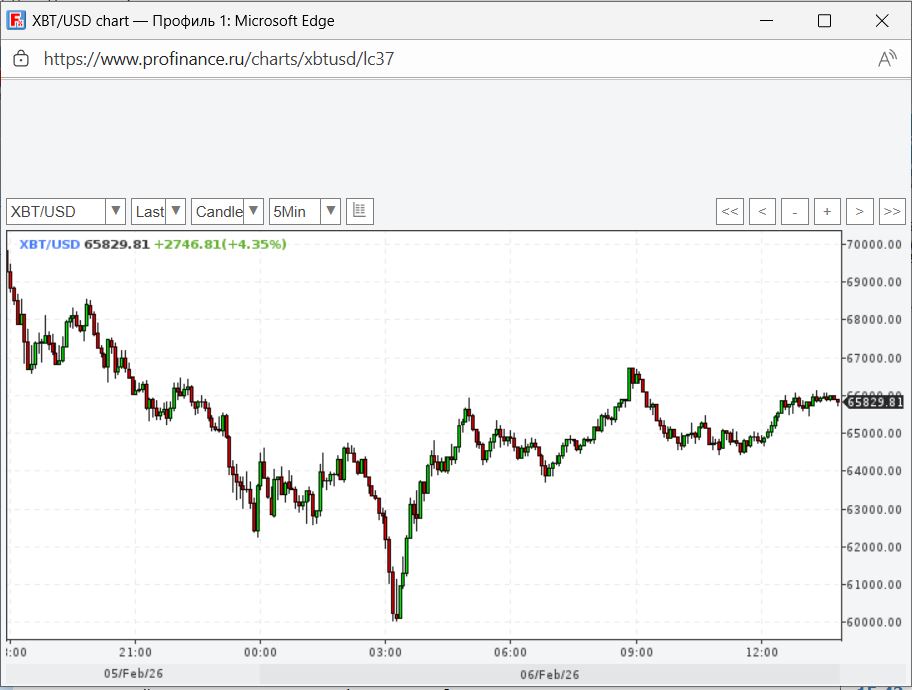Click the ProFinance favicon in title bar
The width and height of the screenshot is (912, 690).
(x=16, y=20)
